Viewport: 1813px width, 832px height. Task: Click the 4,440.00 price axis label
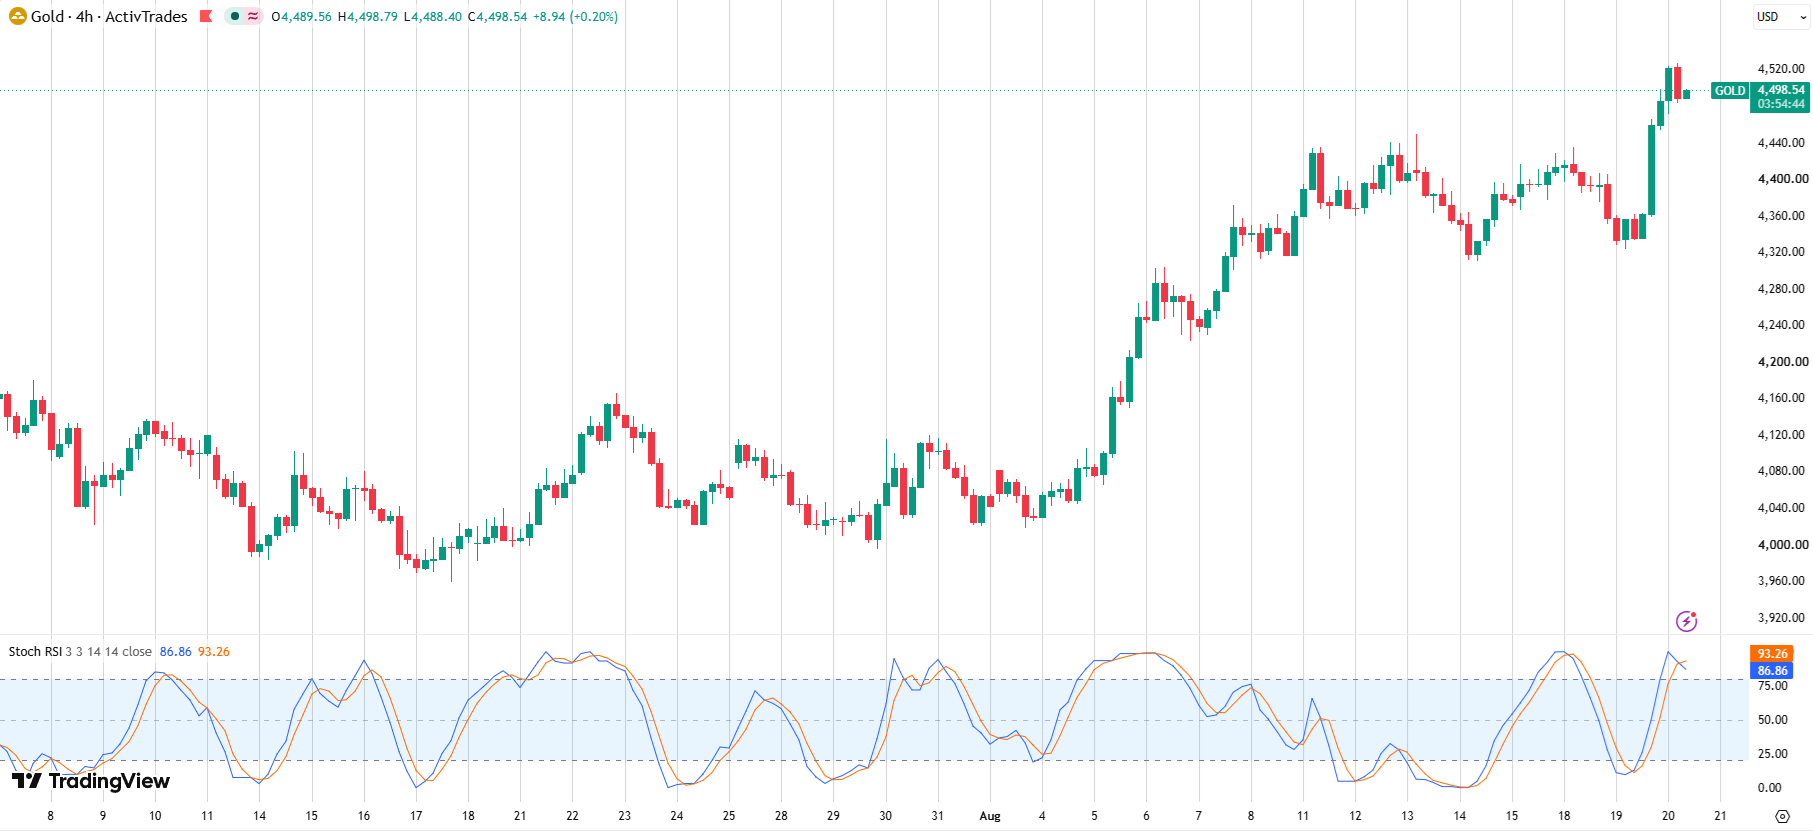1781,143
